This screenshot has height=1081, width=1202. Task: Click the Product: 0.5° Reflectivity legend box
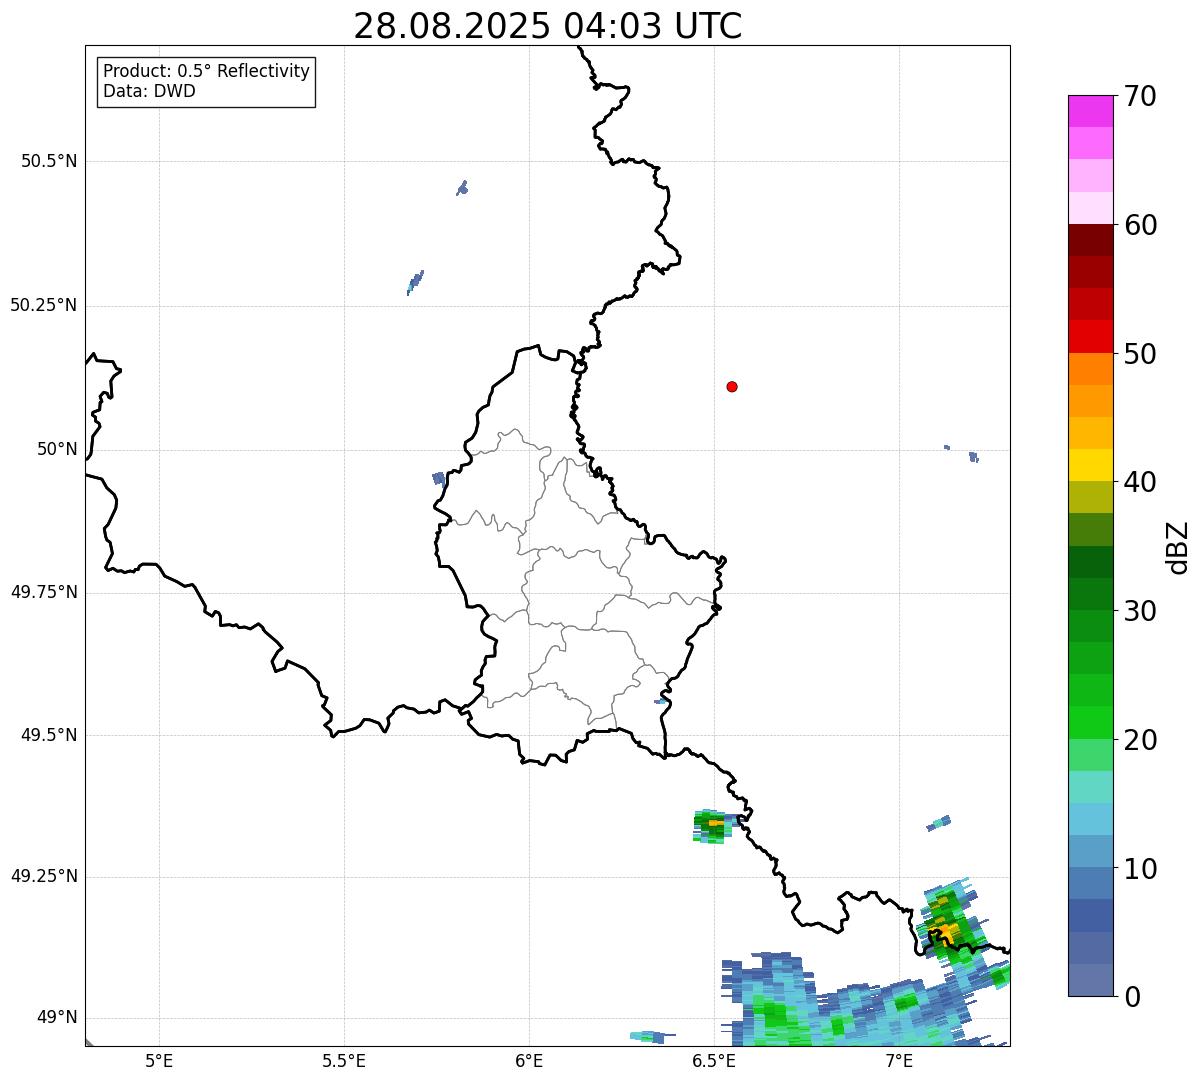(x=206, y=82)
